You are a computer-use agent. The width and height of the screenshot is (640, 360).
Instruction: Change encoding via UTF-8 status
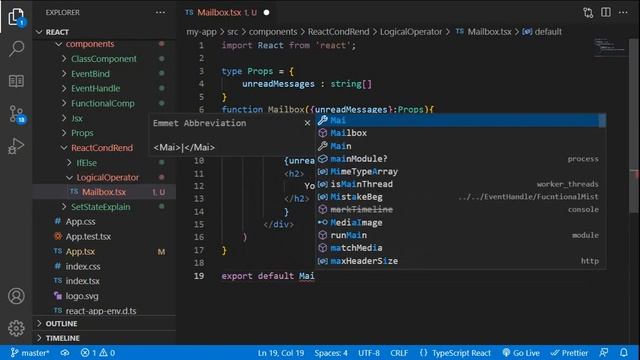369,353
